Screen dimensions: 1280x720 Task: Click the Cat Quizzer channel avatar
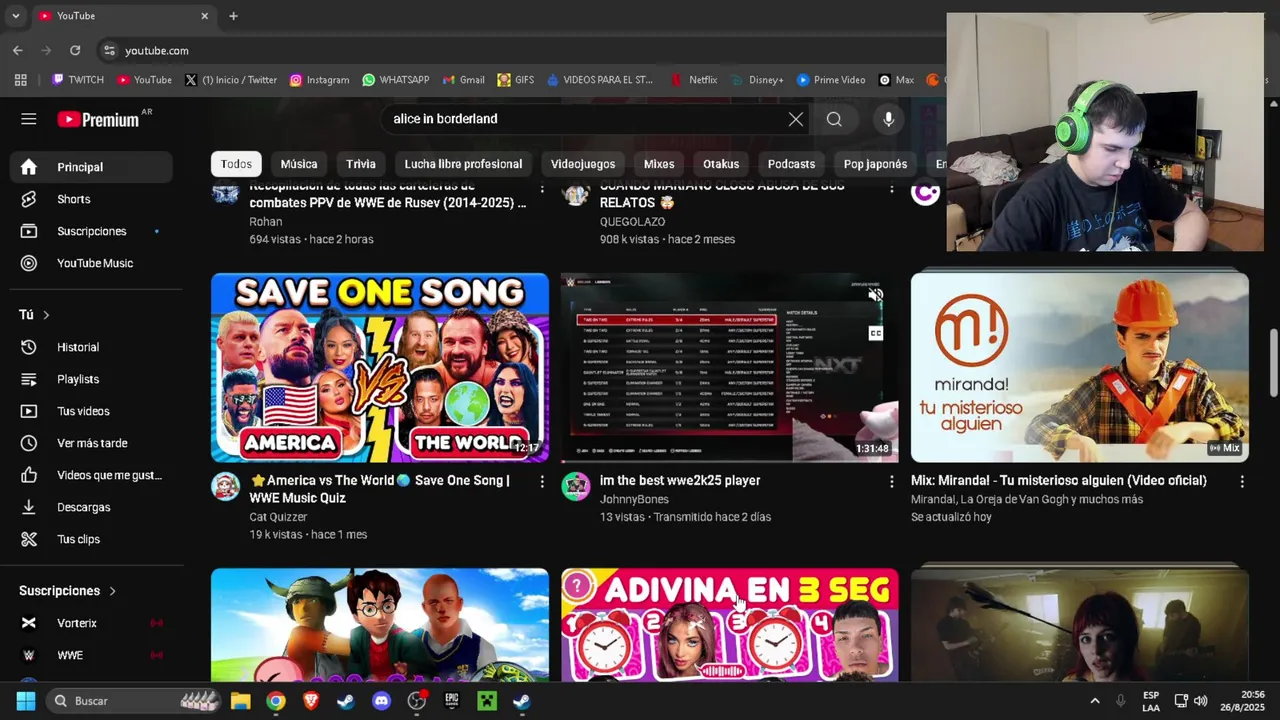[x=226, y=487]
